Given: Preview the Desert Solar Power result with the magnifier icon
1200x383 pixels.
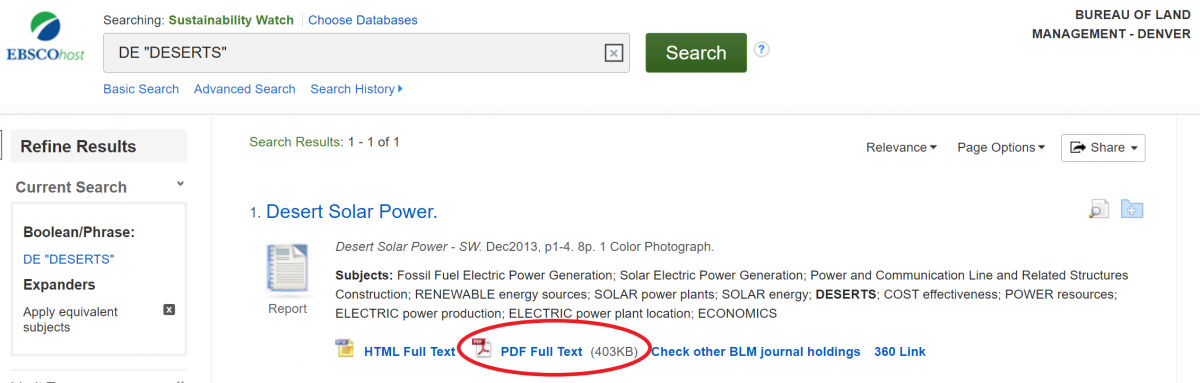Looking at the screenshot, I should point(1099,209).
